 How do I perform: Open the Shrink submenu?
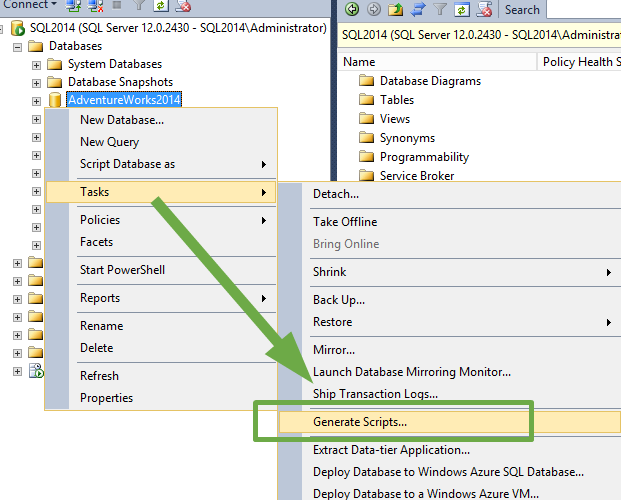point(450,272)
